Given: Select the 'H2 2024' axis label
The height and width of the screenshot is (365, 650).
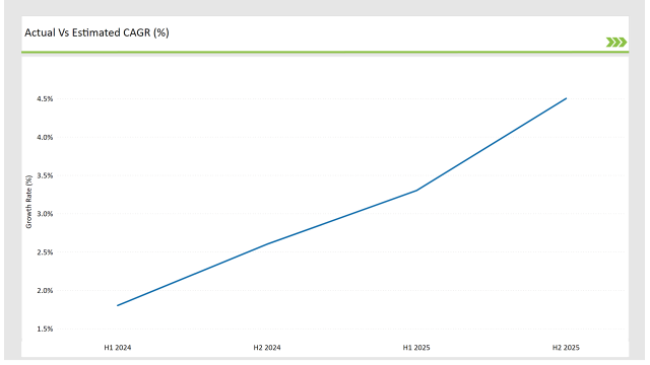Looking at the screenshot, I should pos(267,348).
